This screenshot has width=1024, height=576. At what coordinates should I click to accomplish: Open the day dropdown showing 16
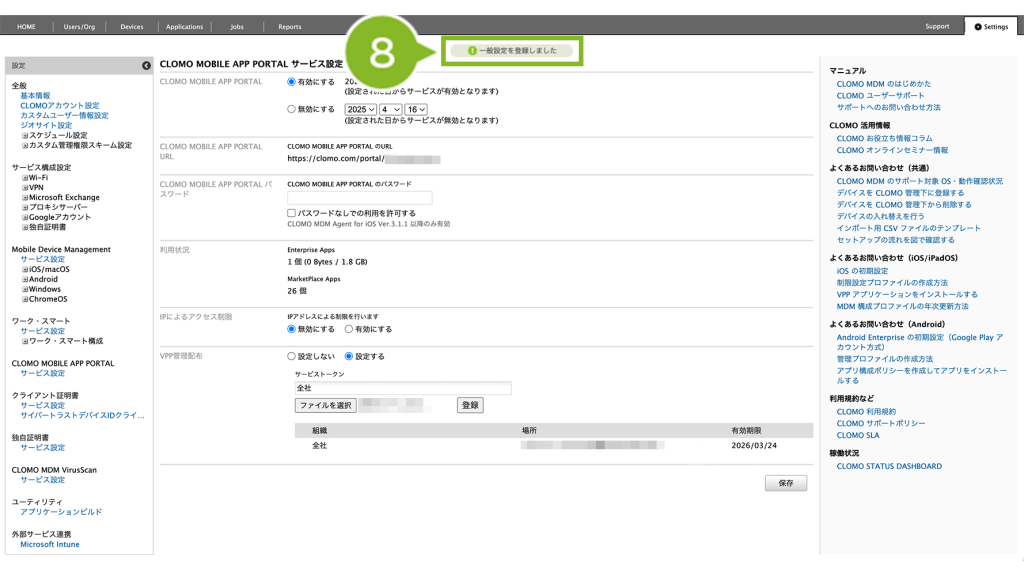point(416,109)
